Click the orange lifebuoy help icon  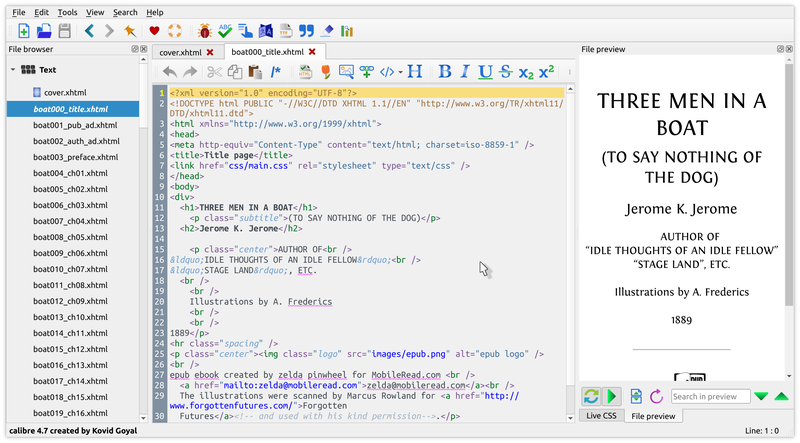pyautogui.click(x=175, y=31)
